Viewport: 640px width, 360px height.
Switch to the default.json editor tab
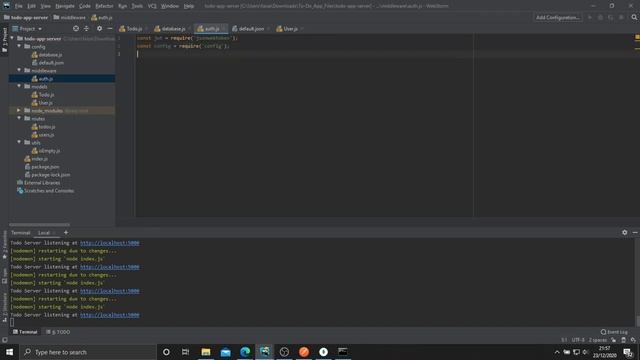pos(250,29)
